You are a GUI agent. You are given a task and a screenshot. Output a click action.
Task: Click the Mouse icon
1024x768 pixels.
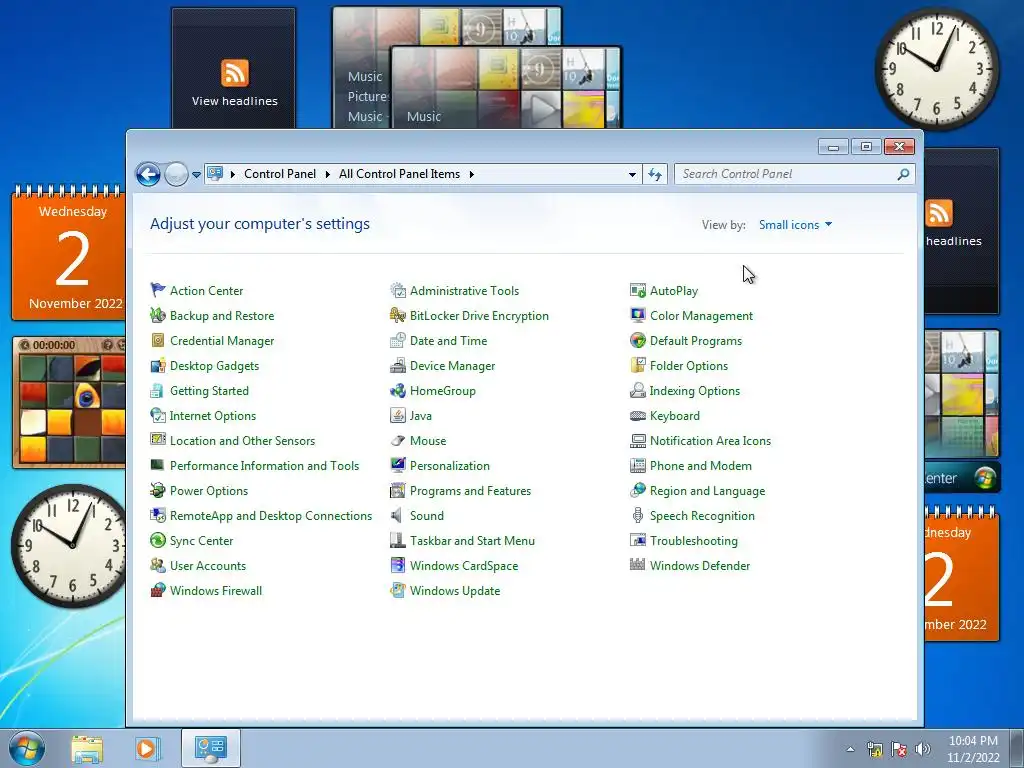(x=398, y=441)
